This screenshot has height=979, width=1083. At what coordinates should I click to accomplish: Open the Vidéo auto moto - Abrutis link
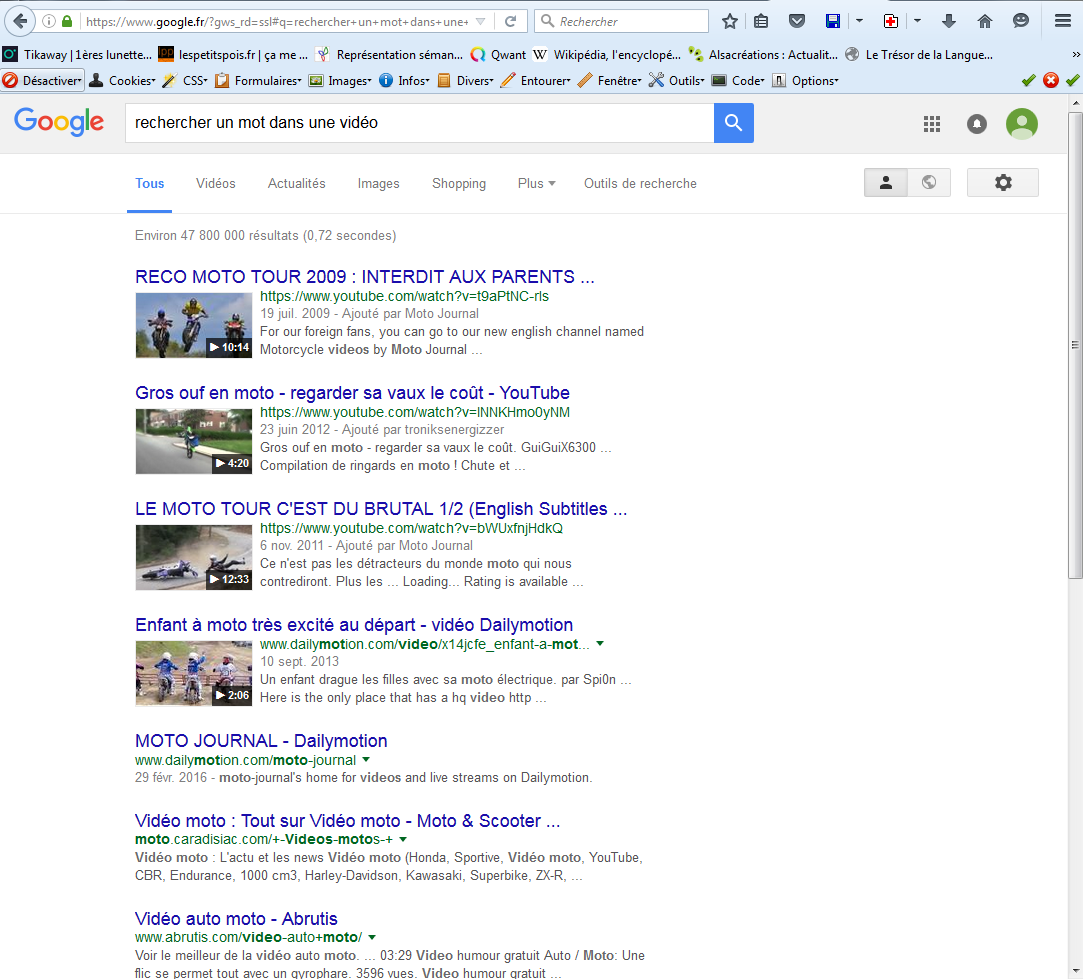click(236, 918)
